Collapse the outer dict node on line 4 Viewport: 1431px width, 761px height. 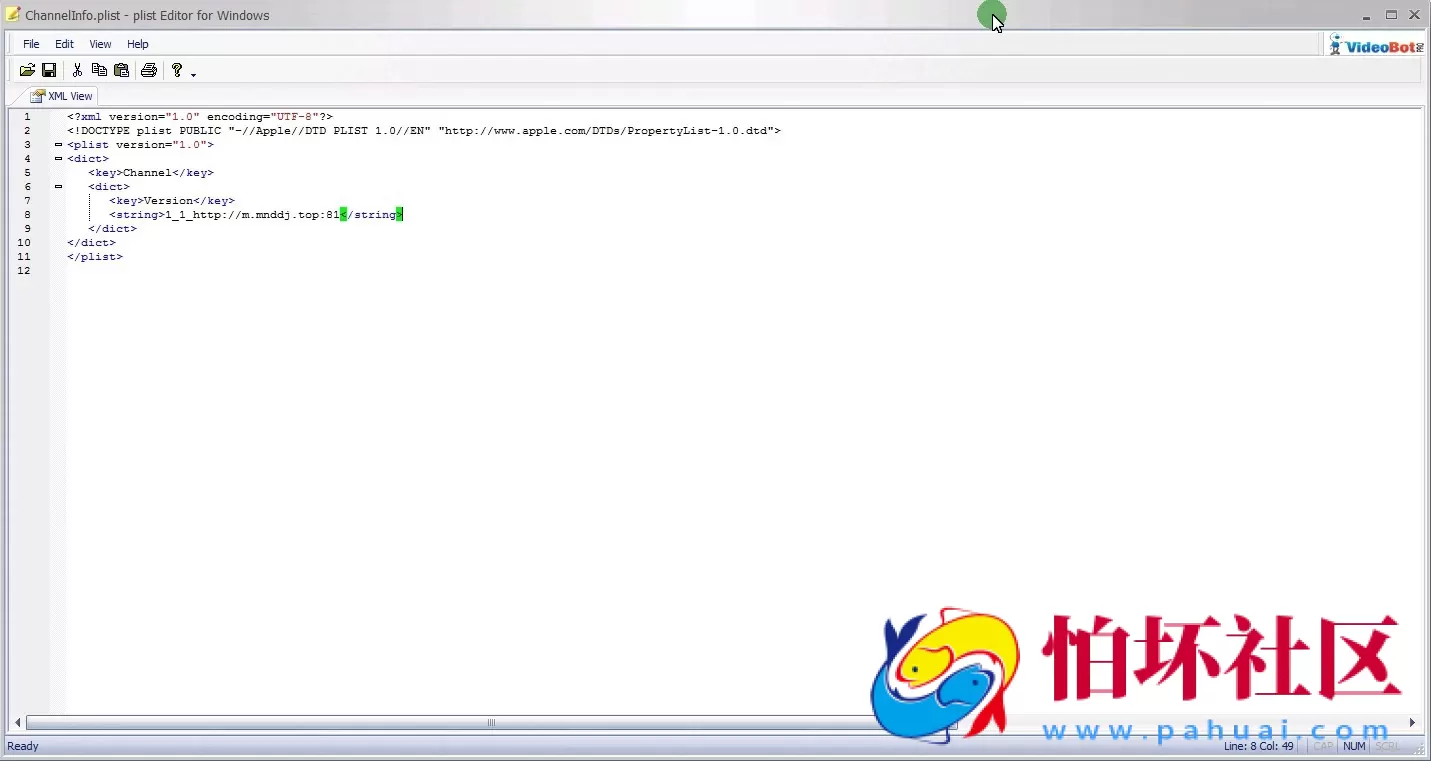(x=58, y=159)
